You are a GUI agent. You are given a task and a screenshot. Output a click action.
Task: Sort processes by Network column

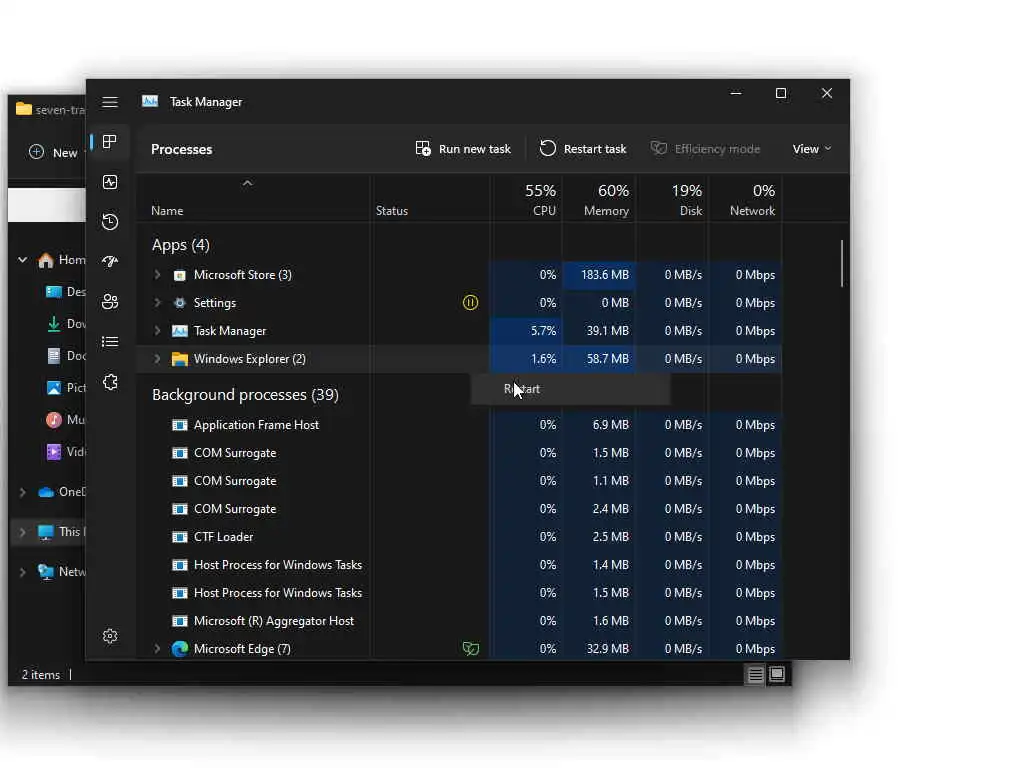tap(746, 199)
